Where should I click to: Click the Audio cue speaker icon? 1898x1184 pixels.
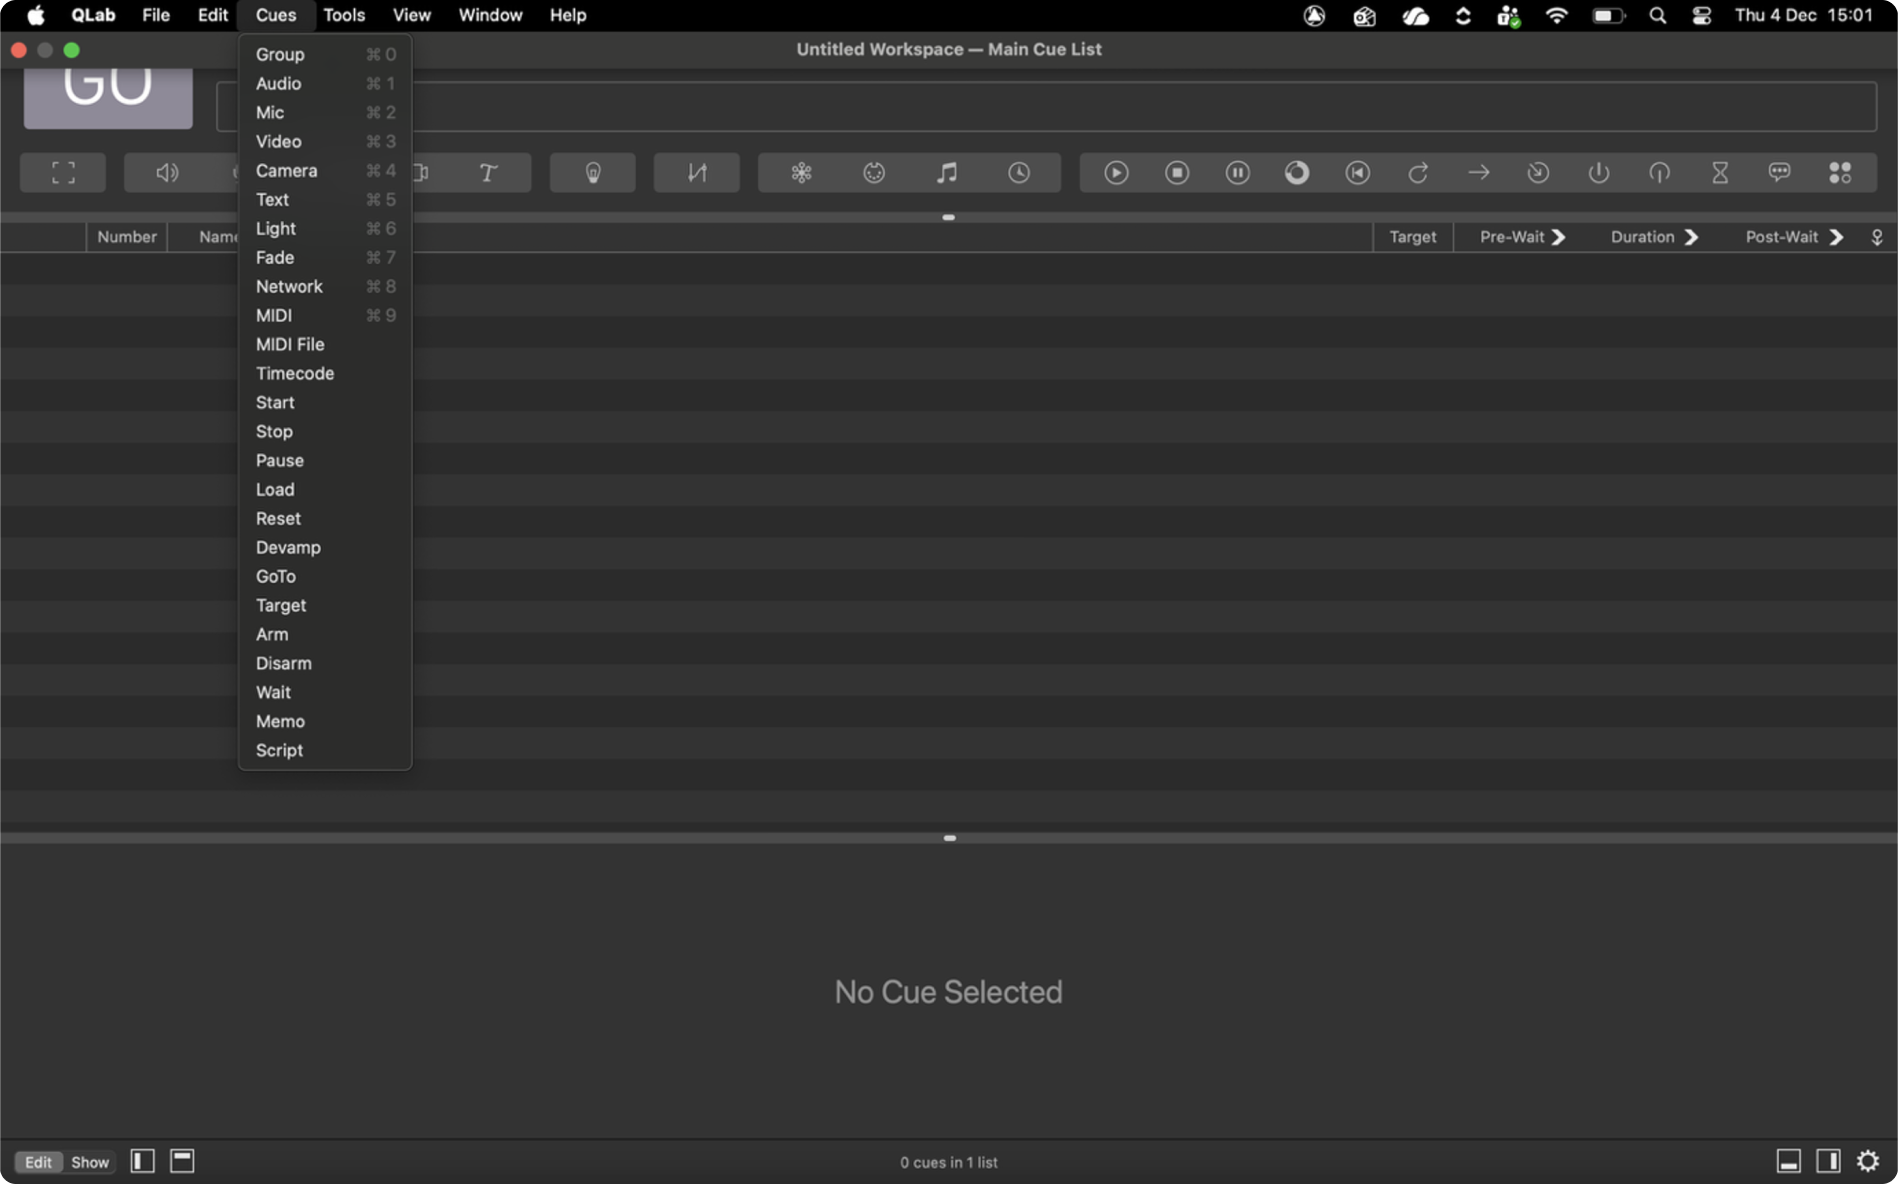[167, 173]
